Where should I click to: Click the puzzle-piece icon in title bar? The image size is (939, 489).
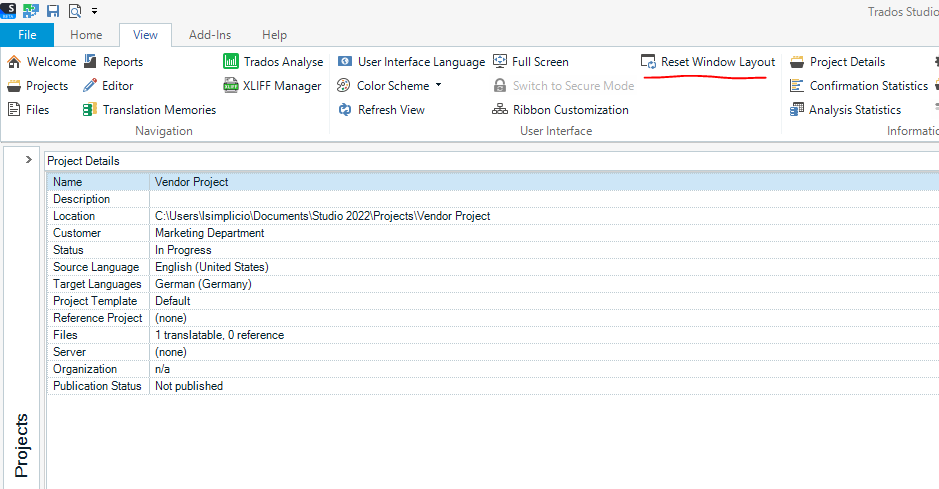(31, 11)
